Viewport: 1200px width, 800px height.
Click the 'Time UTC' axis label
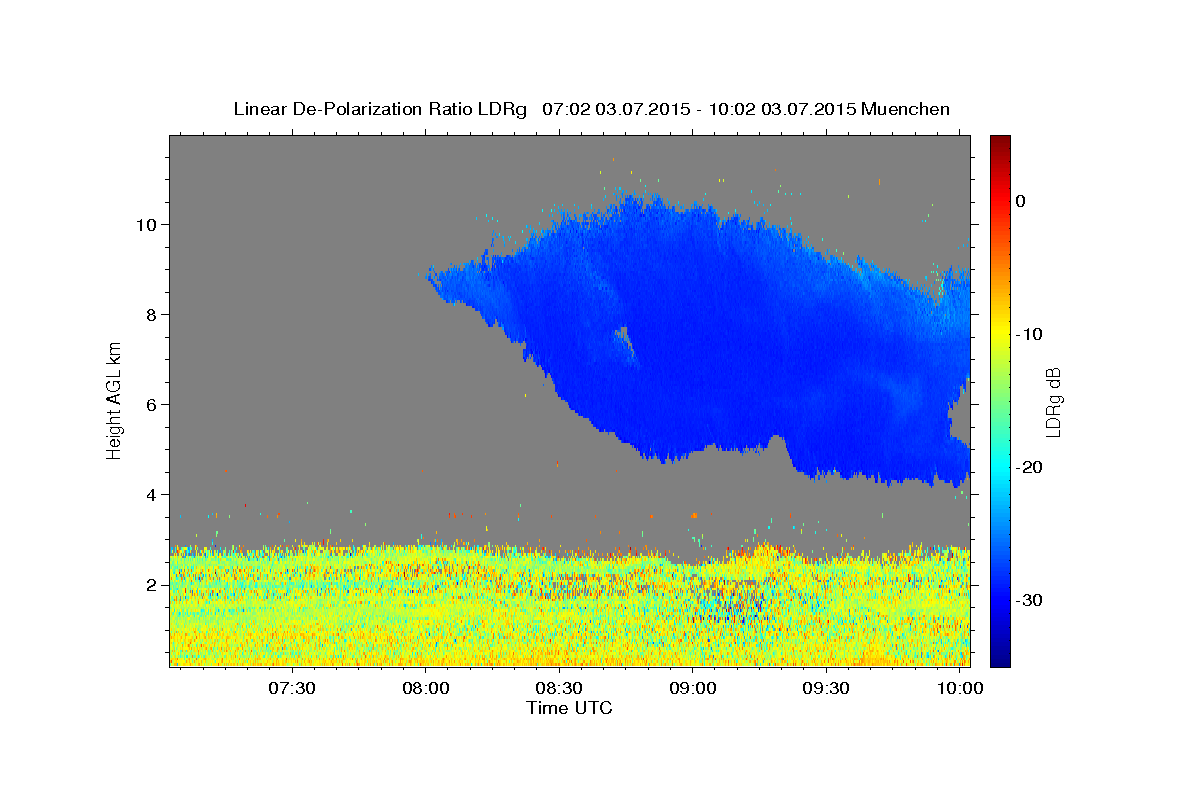pyautogui.click(x=569, y=708)
